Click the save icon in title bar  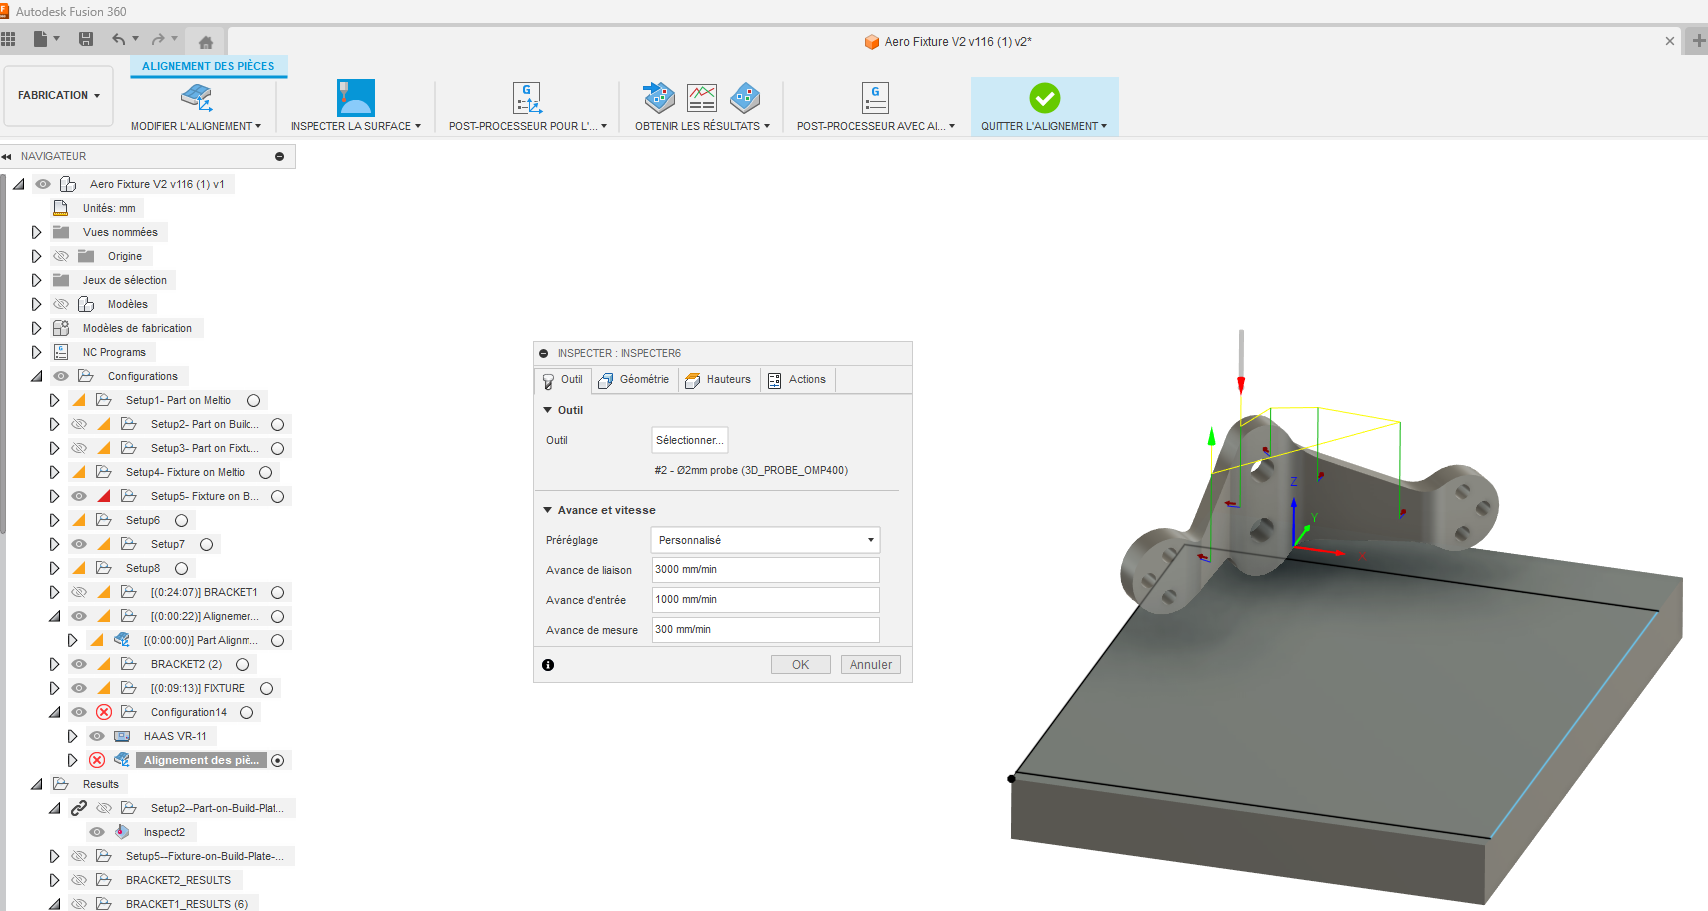pyautogui.click(x=86, y=40)
